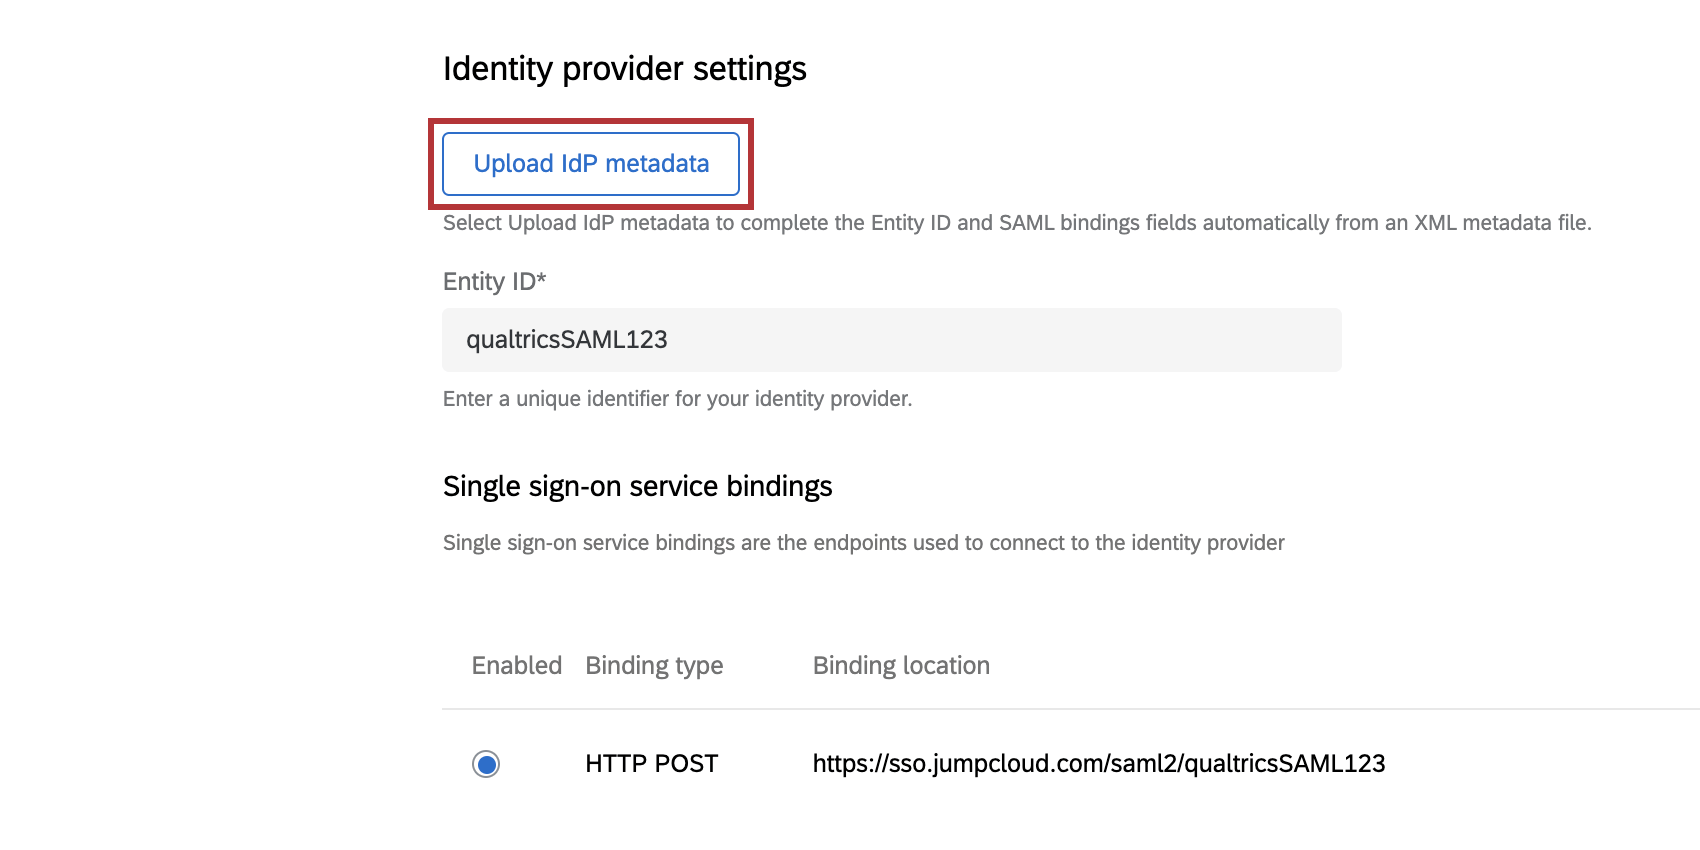Focus the Entity ID input field
This screenshot has height=850, width=1700.
coord(892,340)
